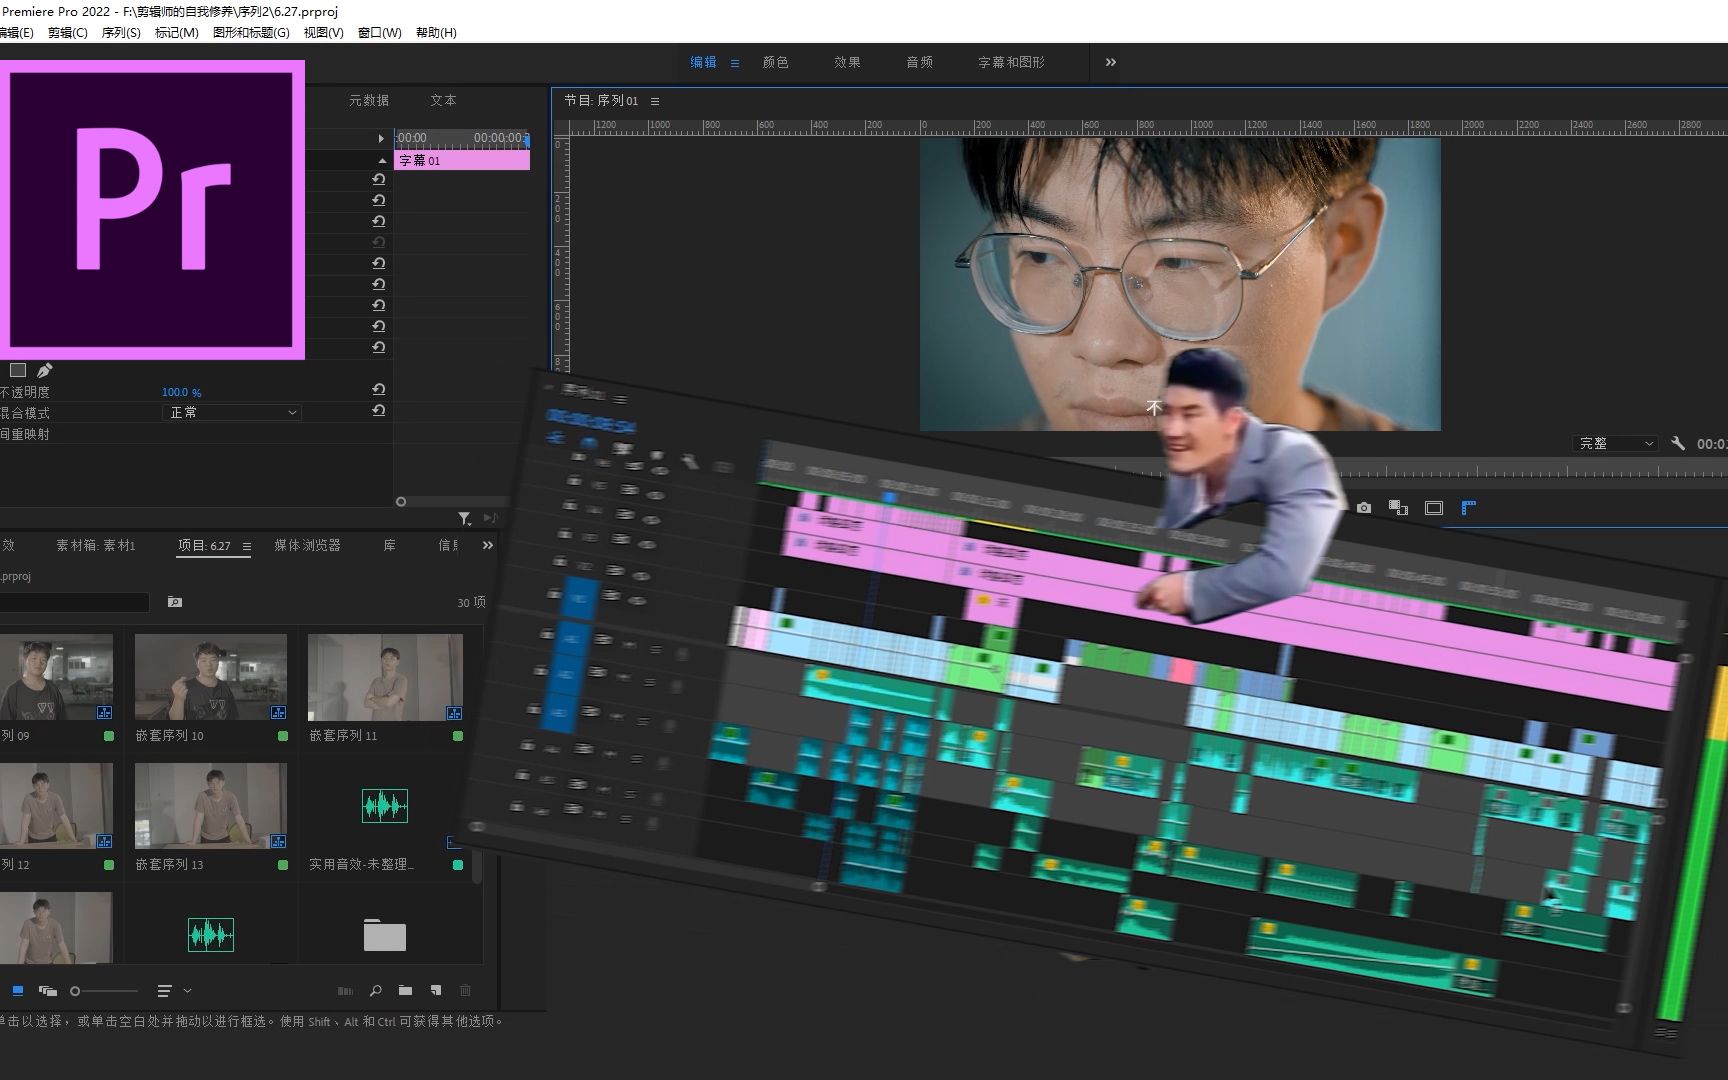Click nested sequence badge on 嵌套序列 11
The width and height of the screenshot is (1728, 1080).
click(x=454, y=712)
